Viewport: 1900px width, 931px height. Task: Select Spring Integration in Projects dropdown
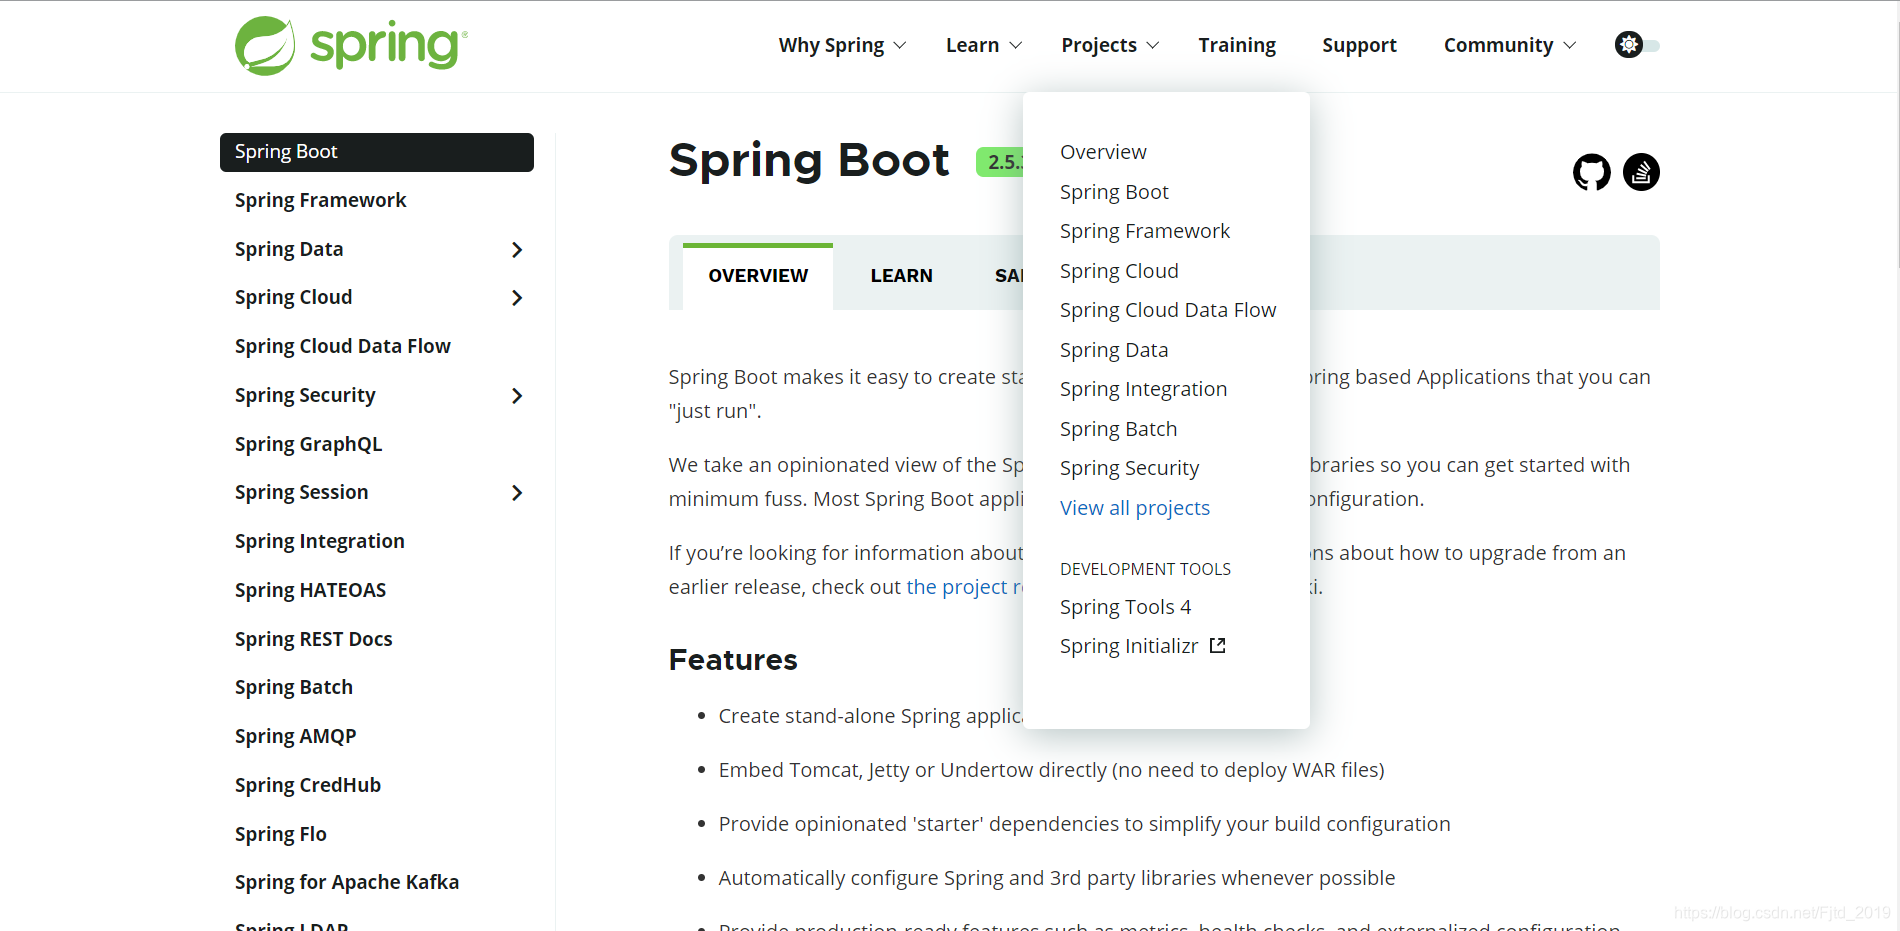point(1143,389)
